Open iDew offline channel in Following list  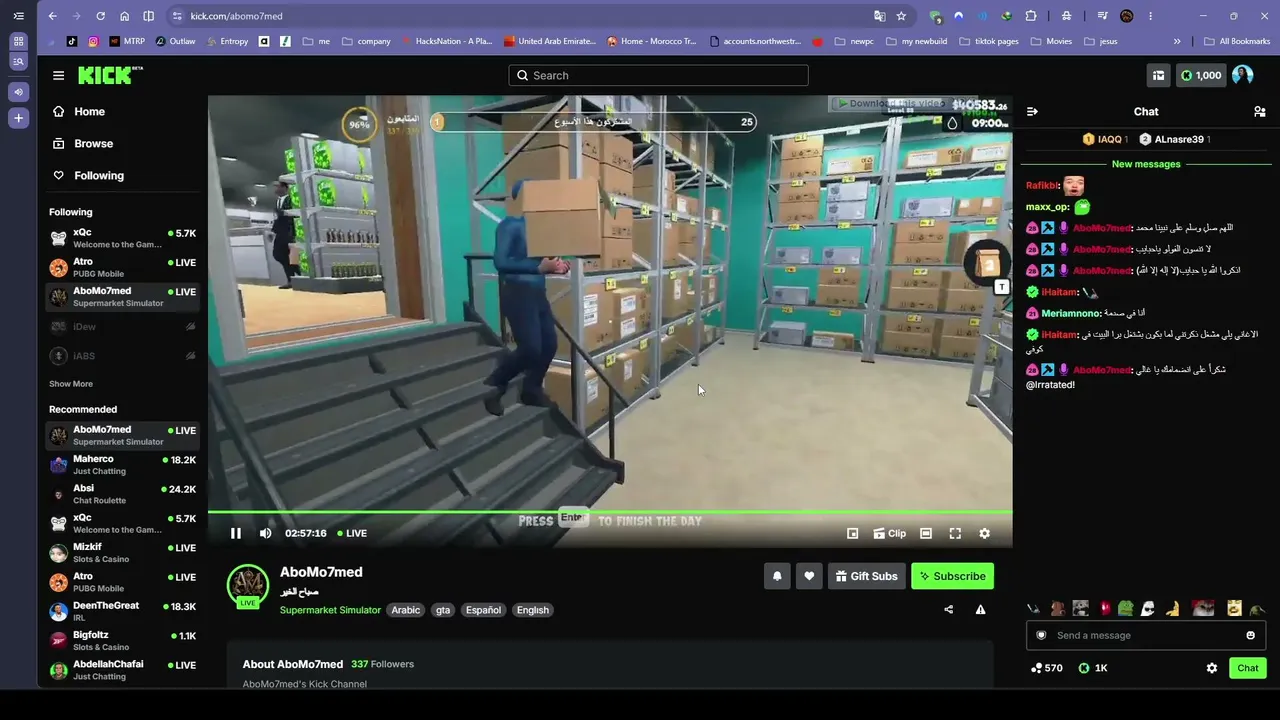click(x=123, y=327)
